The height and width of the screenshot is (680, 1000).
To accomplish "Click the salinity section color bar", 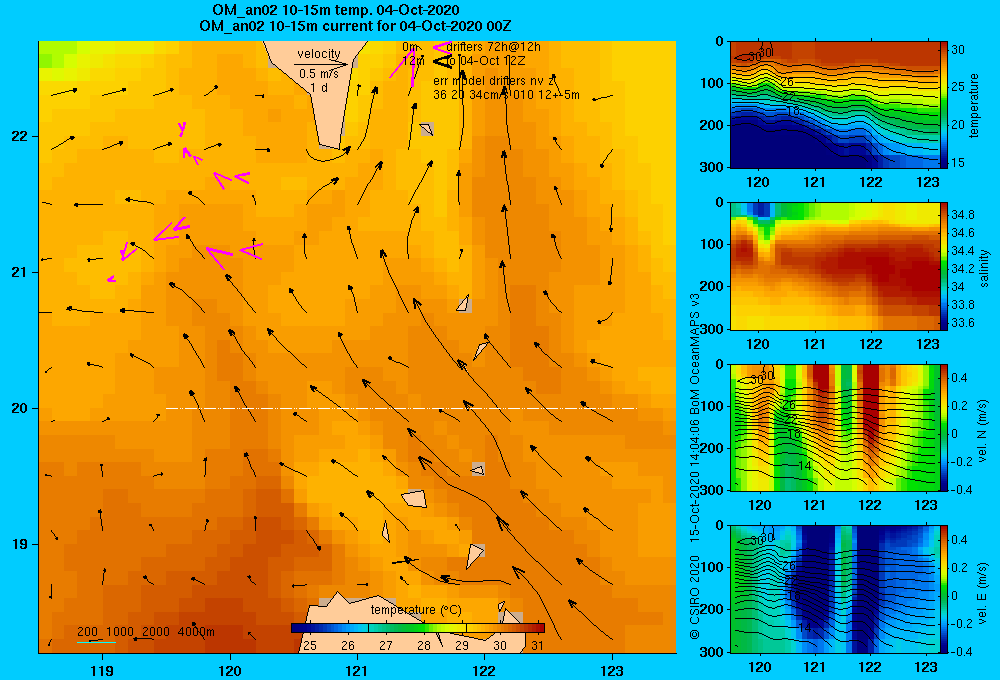I will pyautogui.click(x=944, y=266).
